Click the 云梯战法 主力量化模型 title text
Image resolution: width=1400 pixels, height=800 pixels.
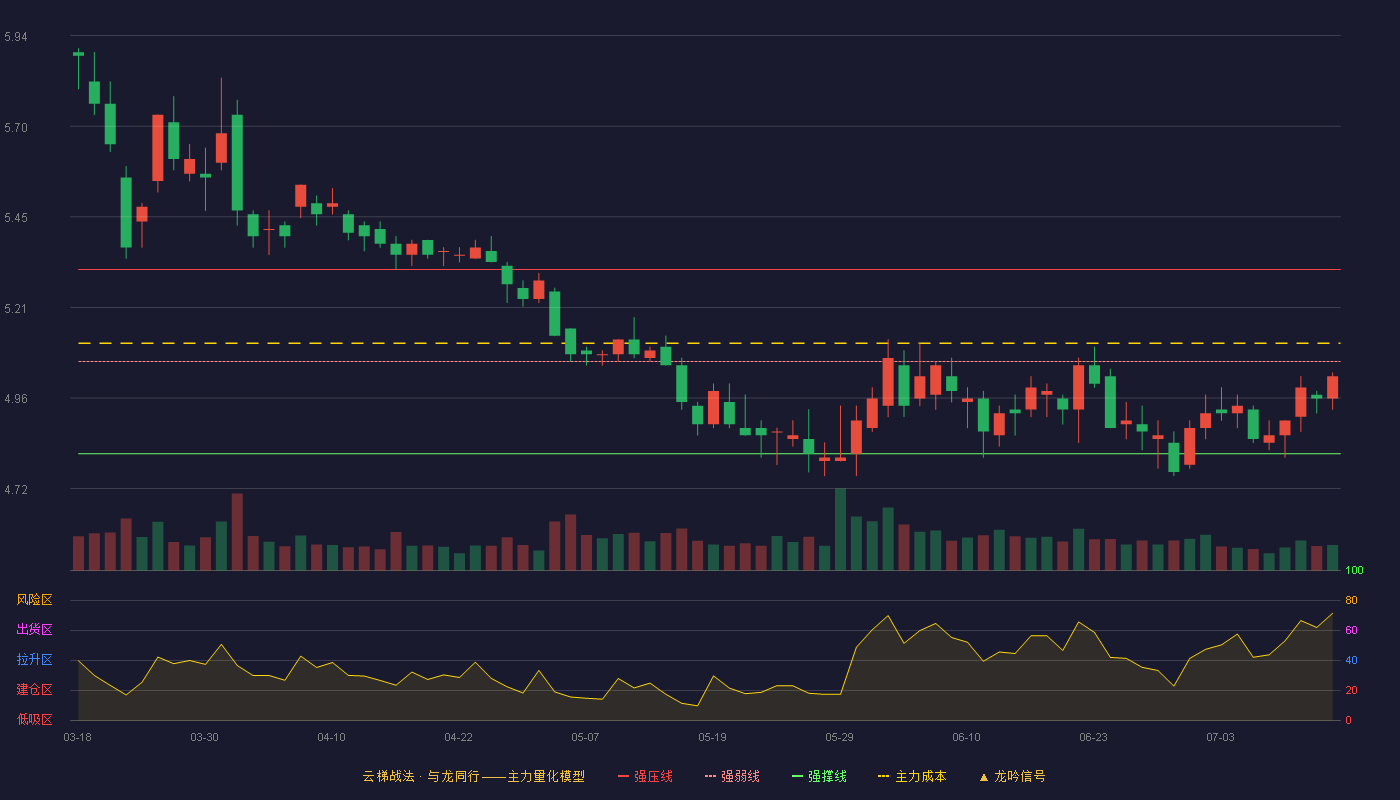pyautogui.click(x=473, y=776)
